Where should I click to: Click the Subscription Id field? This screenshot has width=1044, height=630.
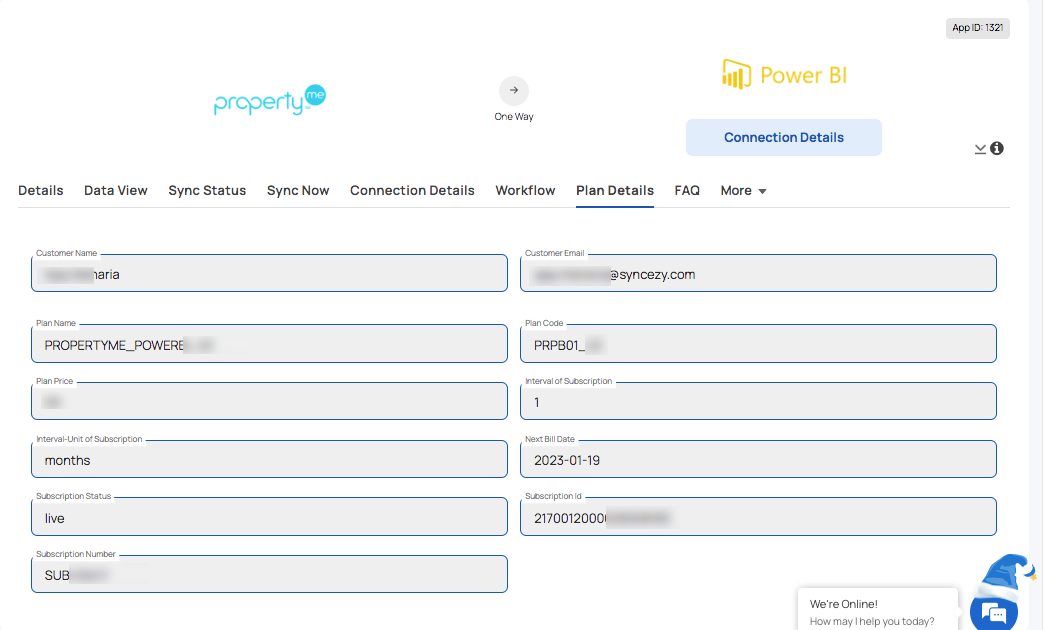pos(758,516)
